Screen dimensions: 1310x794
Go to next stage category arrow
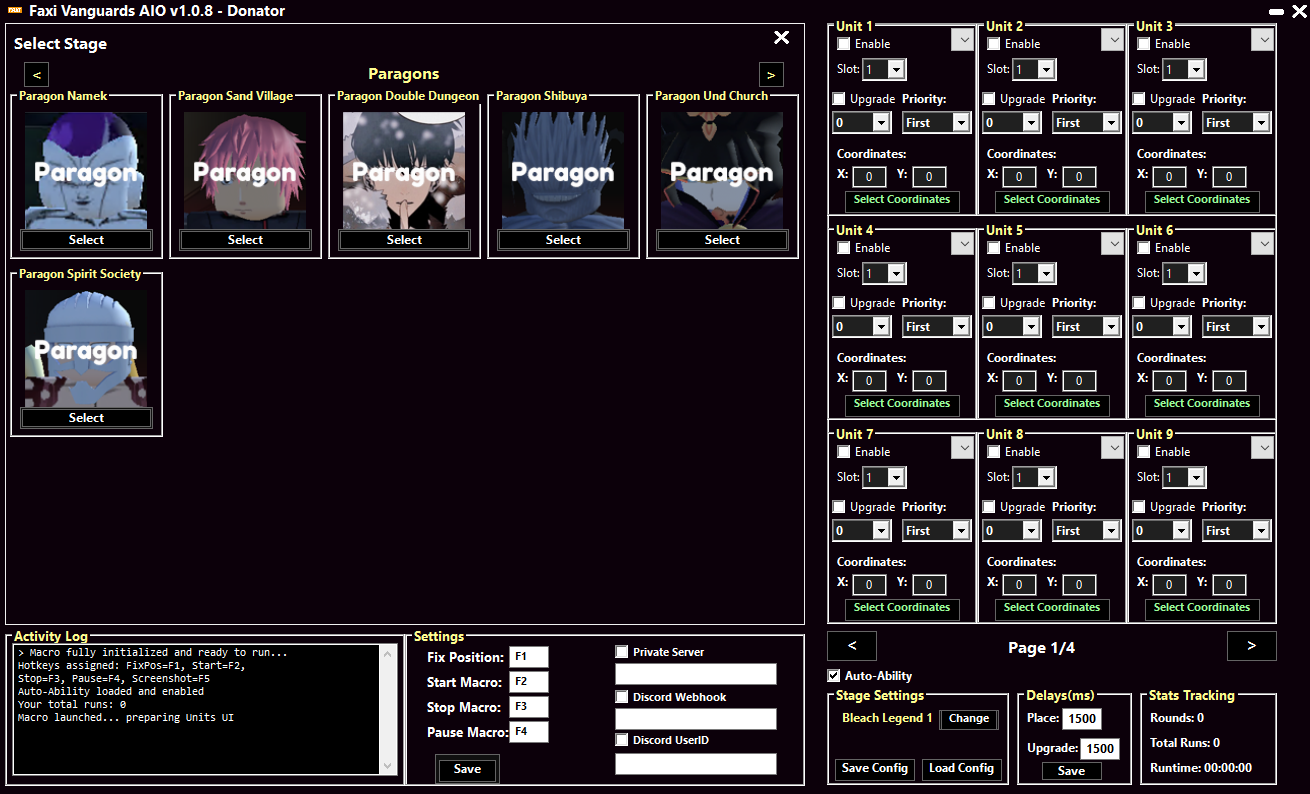[771, 74]
